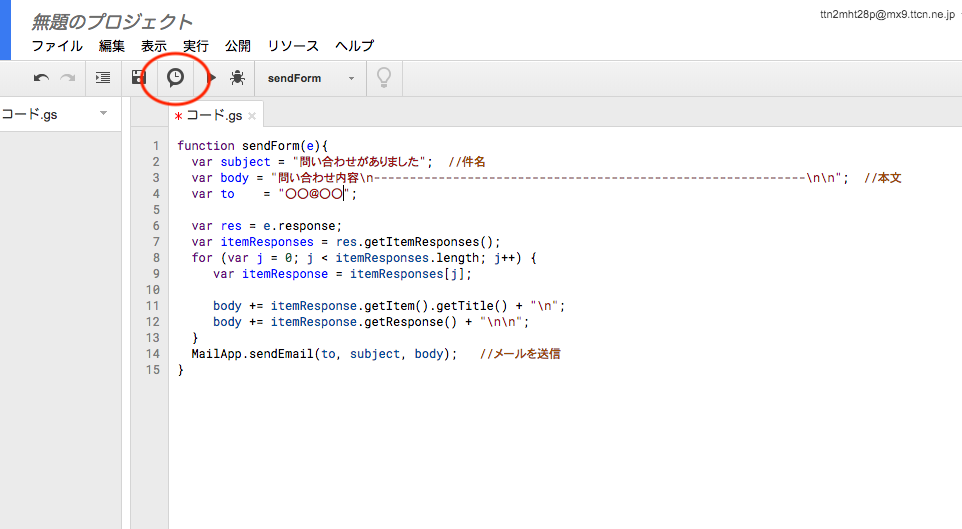Viewport: 962px width, 529px height.
Task: Open the current project's triggers clock icon
Action: click(175, 77)
